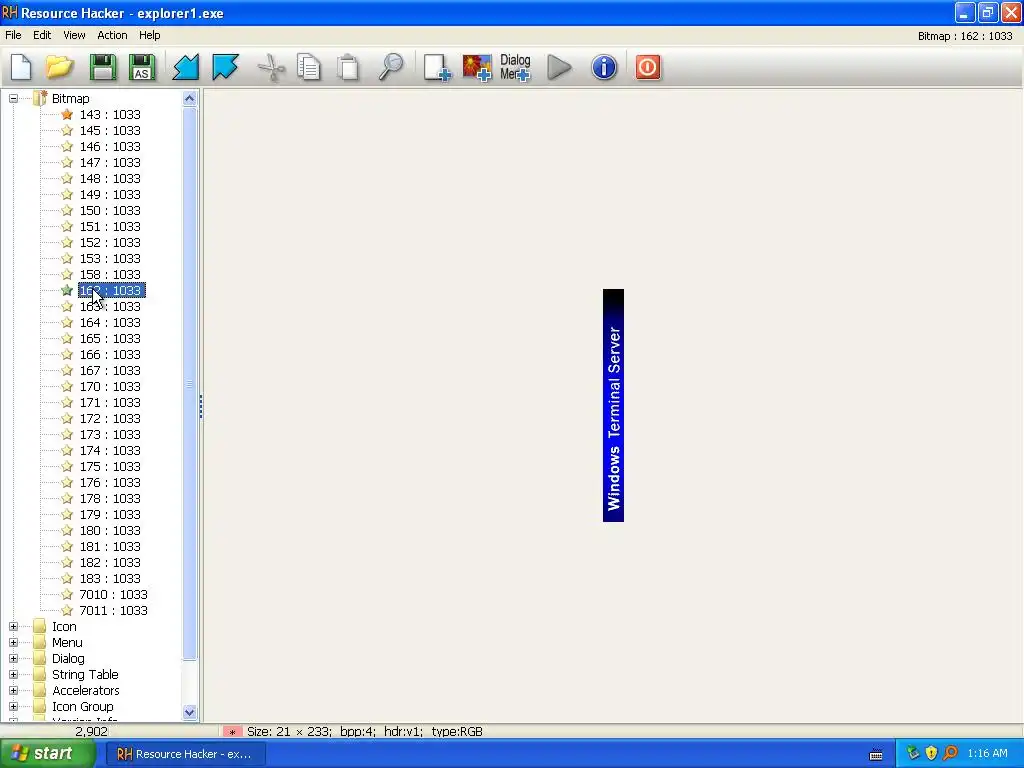Select bitmap resource 173 : 1033
This screenshot has width=1024, height=768.
click(x=110, y=434)
